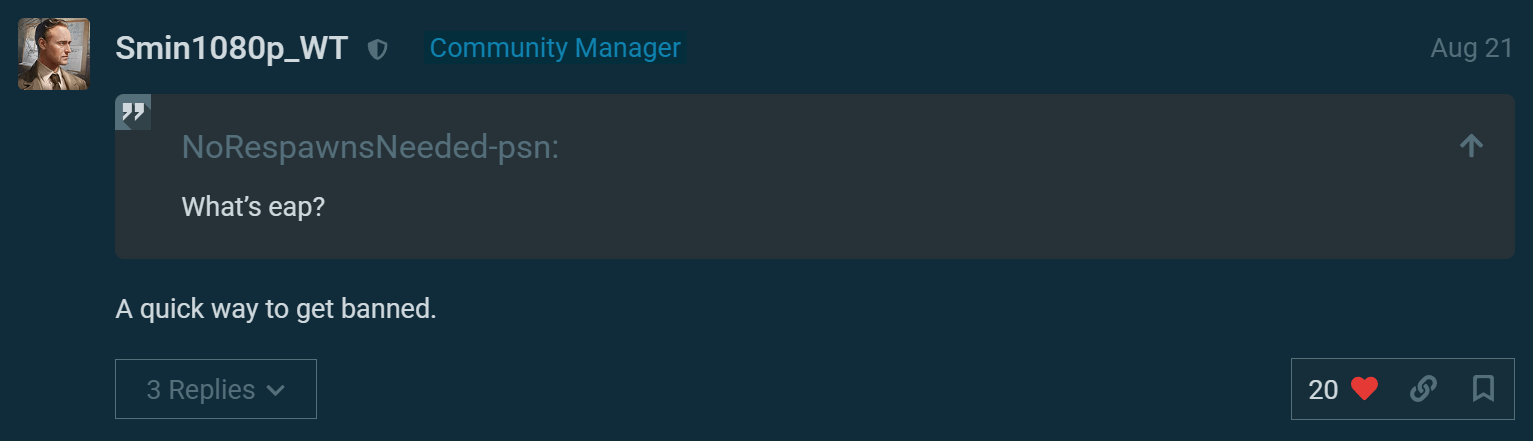This screenshot has height=441, width=1533.
Task: Click the word eap in quoted message
Action: (295, 208)
